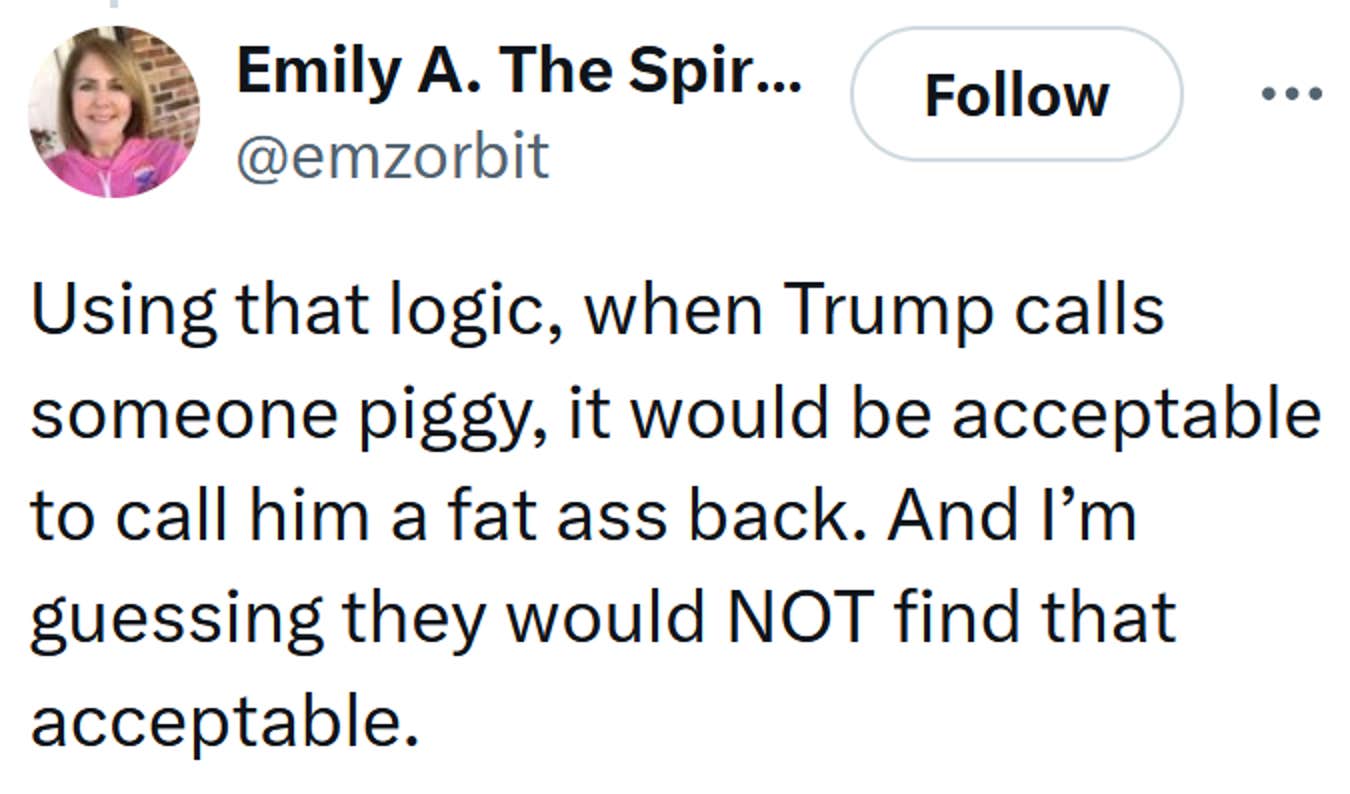Click the display name Emily A. The Spir...
The width and height of the screenshot is (1350, 794).
coord(520,68)
